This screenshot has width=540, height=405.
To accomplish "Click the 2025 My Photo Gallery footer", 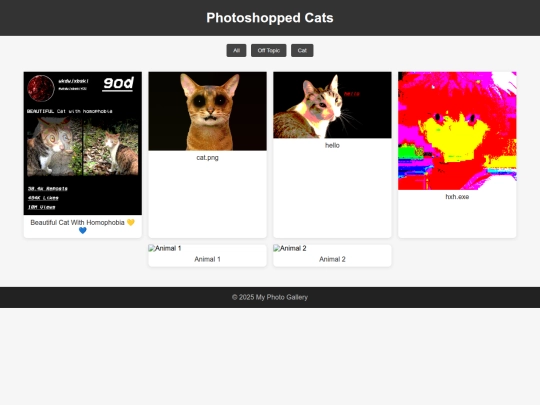I will tap(270, 297).
